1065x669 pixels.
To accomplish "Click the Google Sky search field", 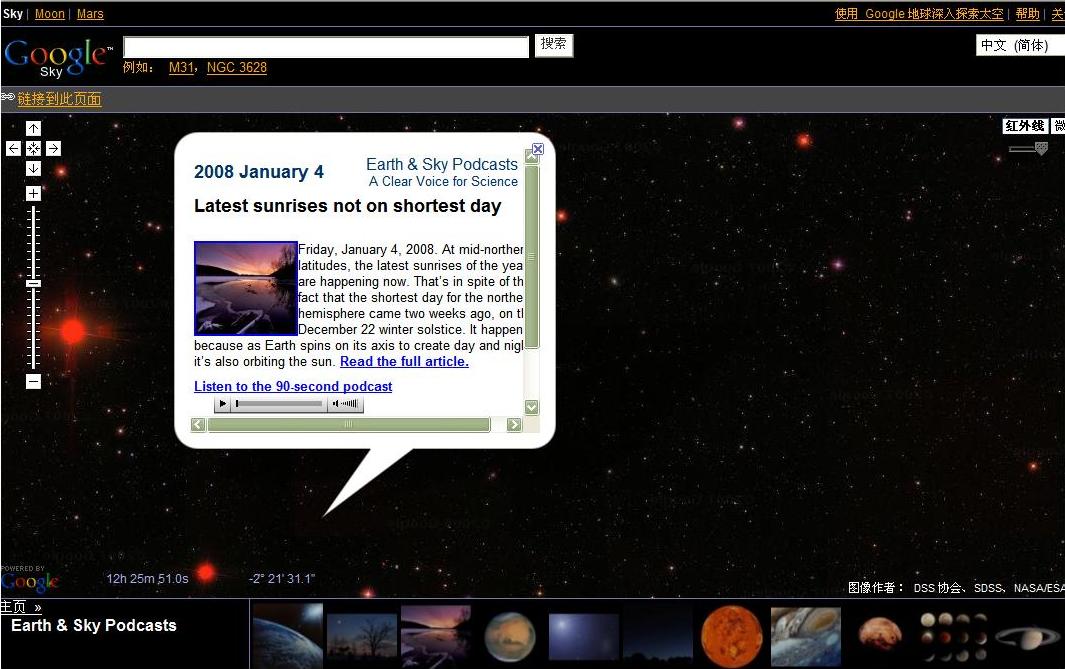I will point(326,47).
